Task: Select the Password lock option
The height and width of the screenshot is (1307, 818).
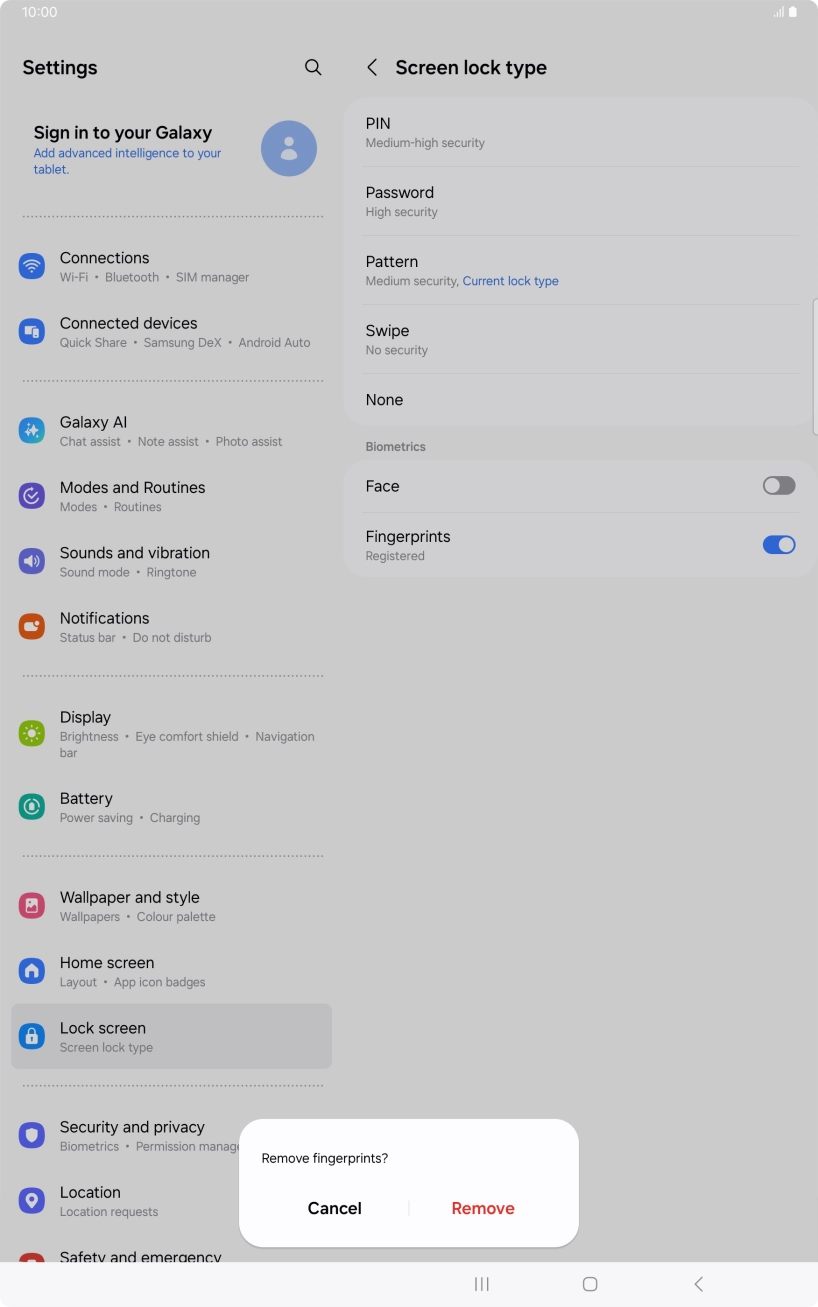Action: pyautogui.click(x=582, y=201)
